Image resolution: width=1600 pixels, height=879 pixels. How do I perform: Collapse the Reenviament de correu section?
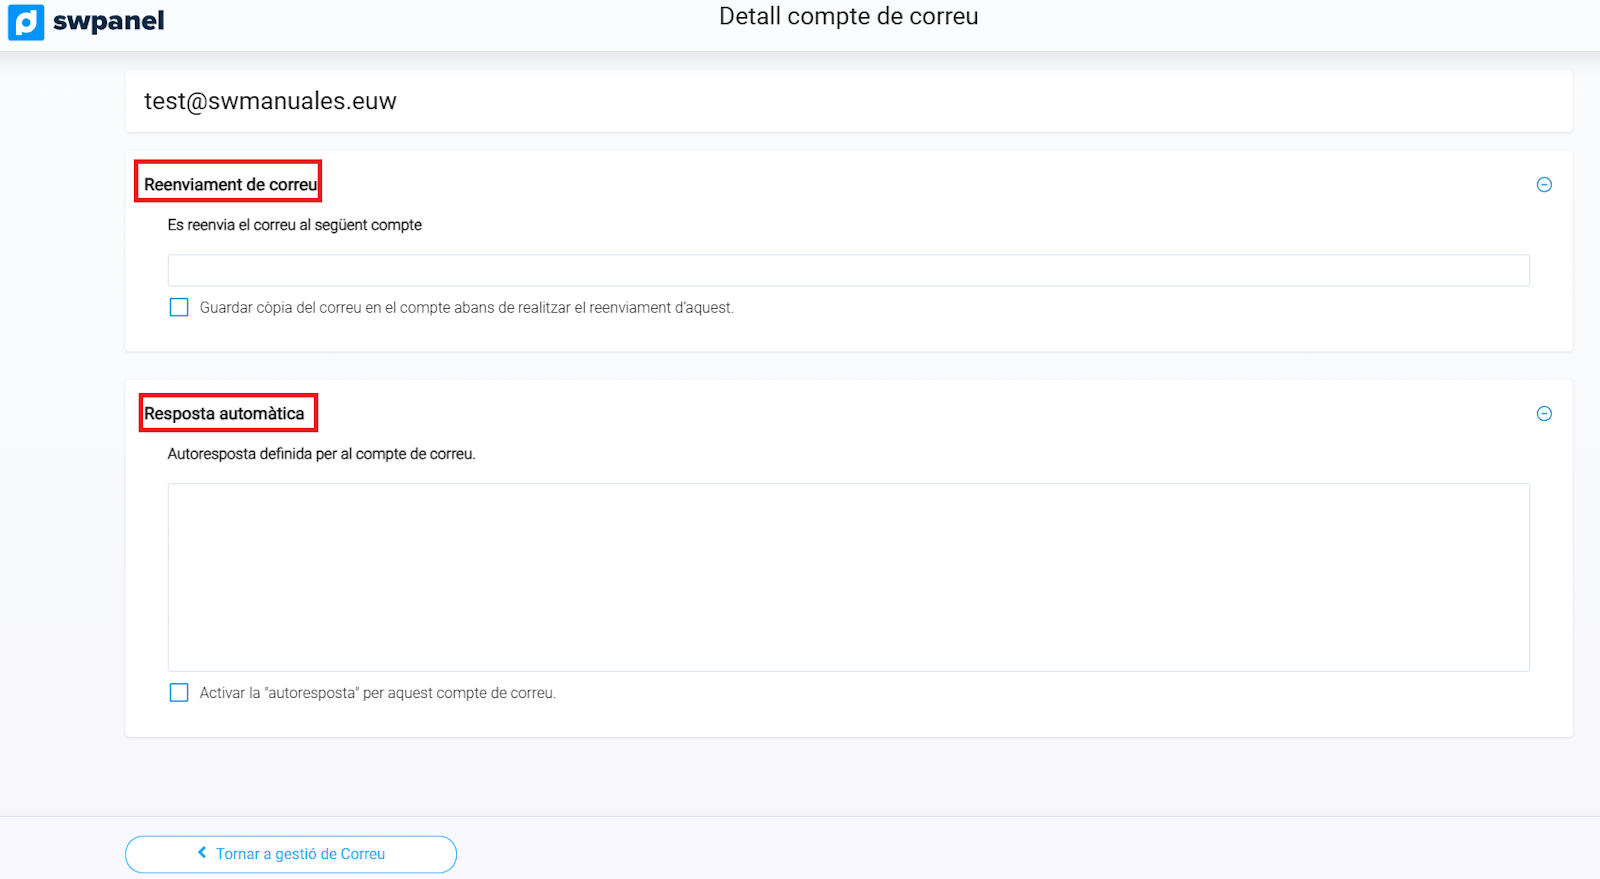point(1544,185)
